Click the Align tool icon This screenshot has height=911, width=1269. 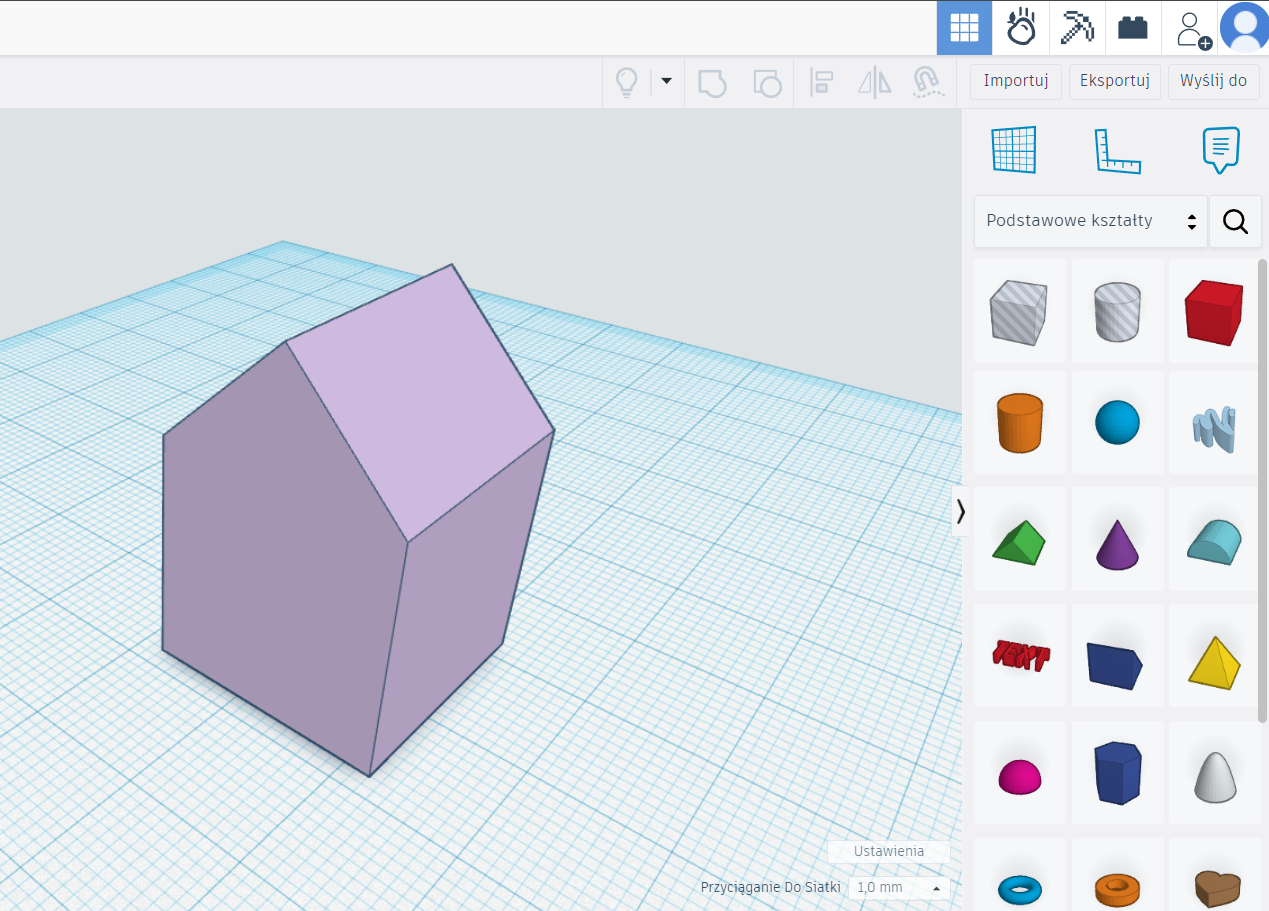[821, 82]
